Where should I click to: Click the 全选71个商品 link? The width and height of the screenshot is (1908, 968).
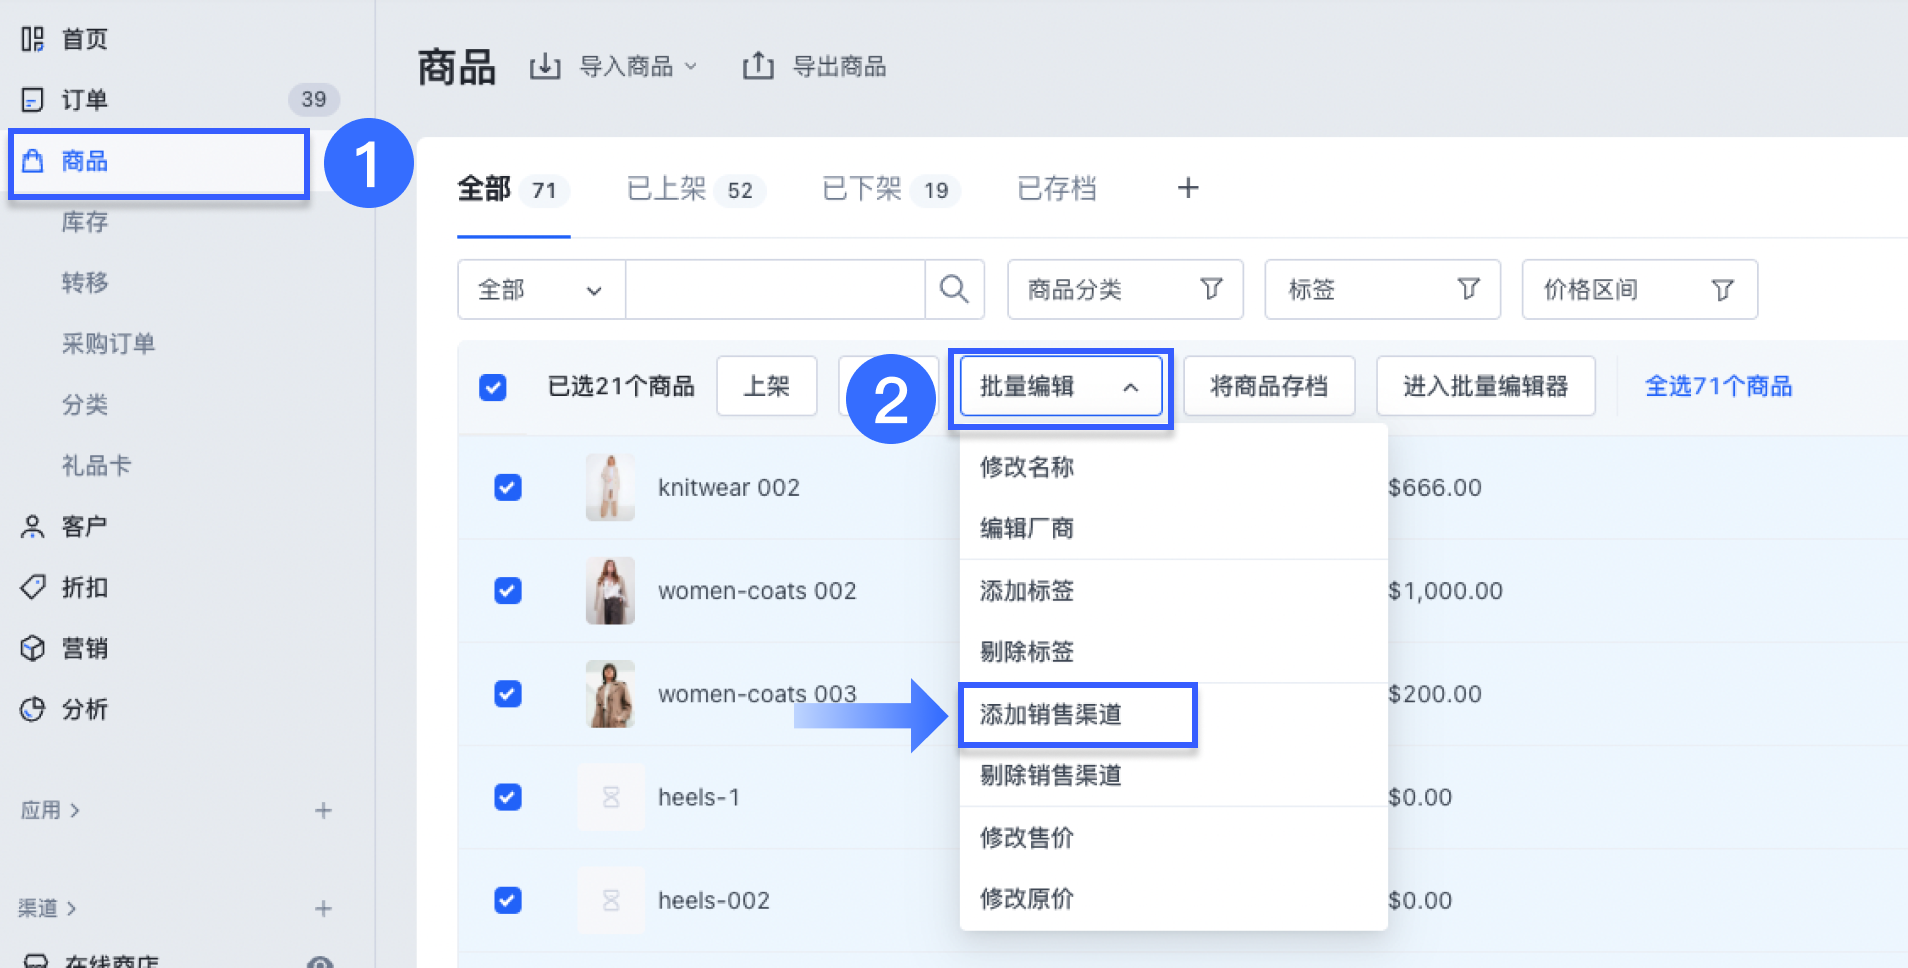point(1718,386)
